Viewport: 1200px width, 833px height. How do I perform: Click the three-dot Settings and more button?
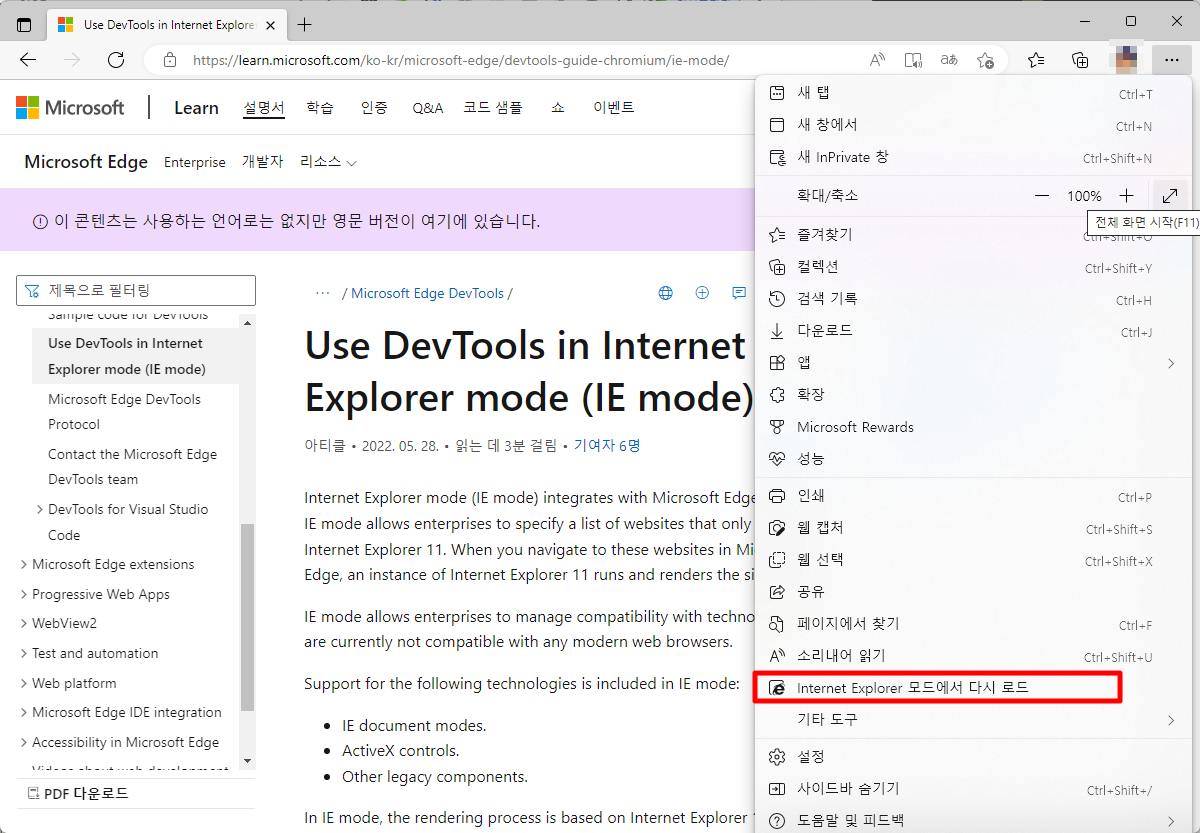point(1171,60)
